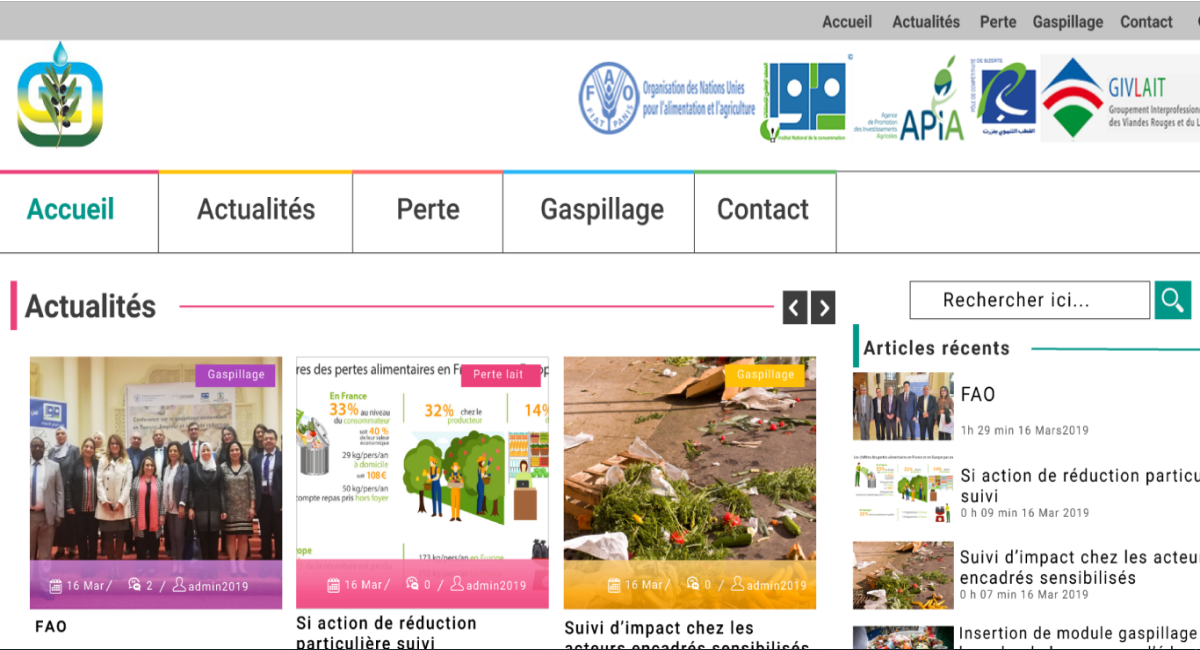The height and width of the screenshot is (650, 1200).
Task: Click '16 Mar/' date on the Perte lait card
Action: tap(368, 586)
